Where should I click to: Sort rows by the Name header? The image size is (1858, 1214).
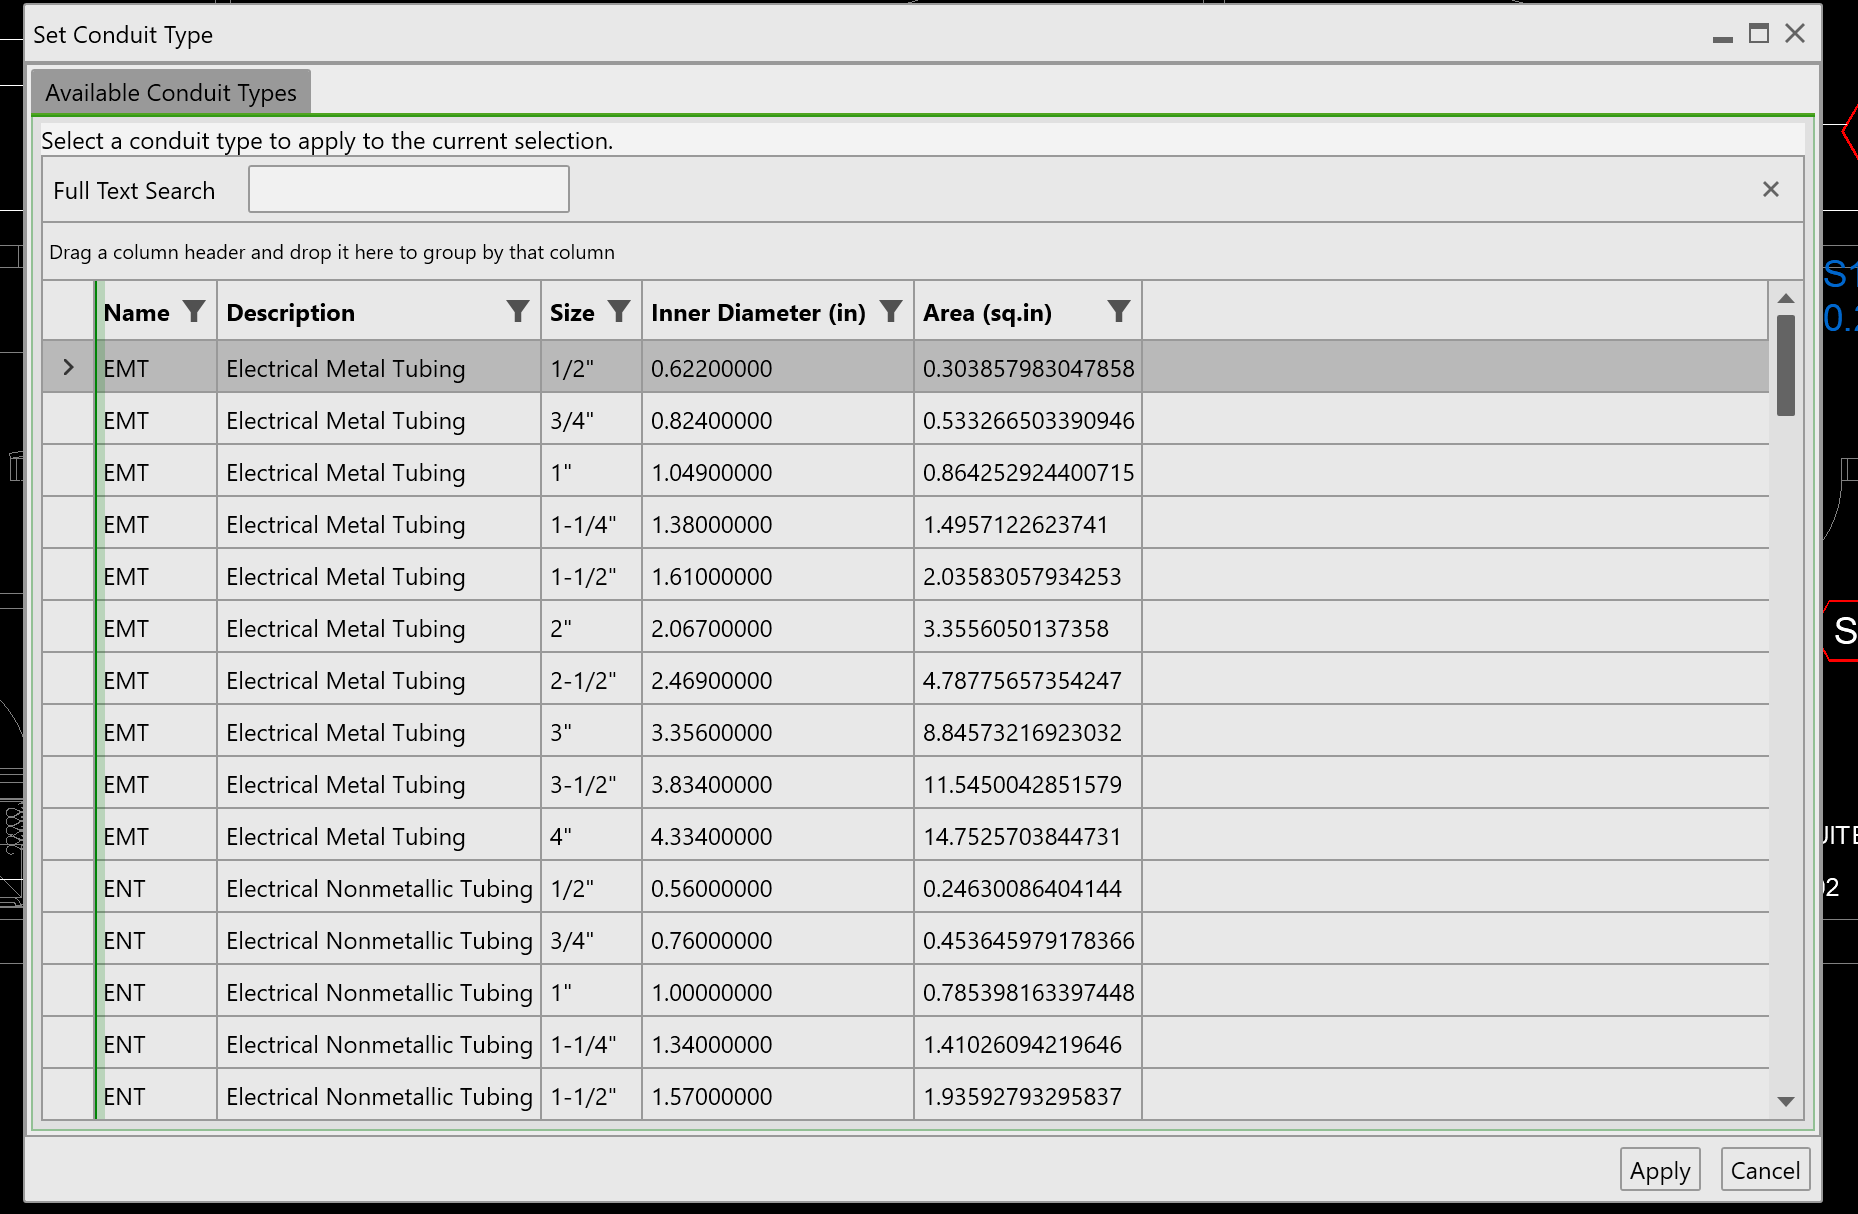tap(135, 311)
